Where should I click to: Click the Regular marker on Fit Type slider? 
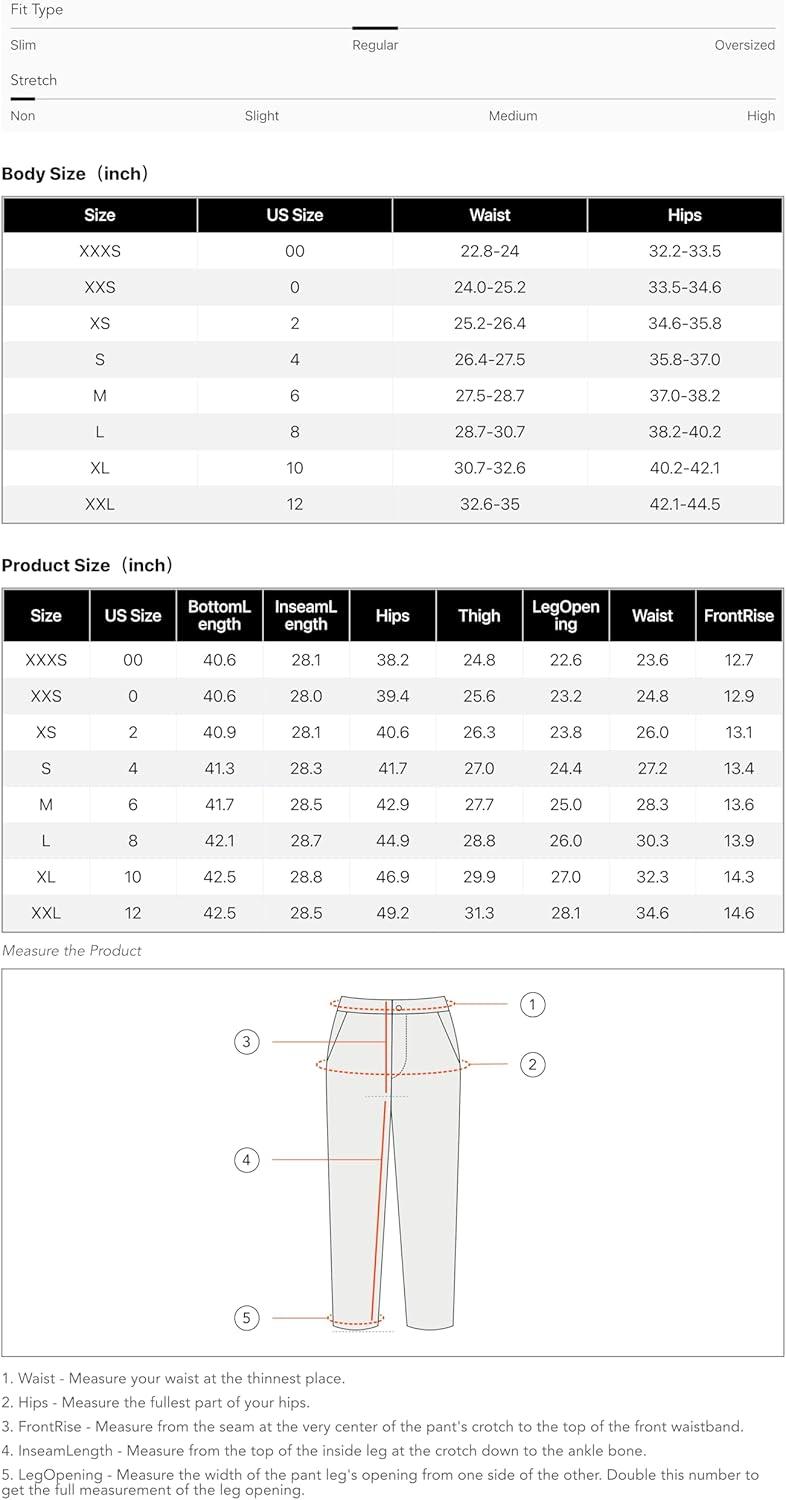coord(375,28)
